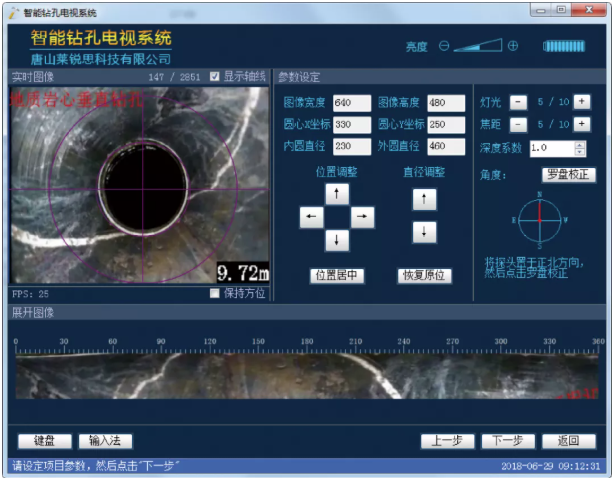Raise 焦距 value with plus button
The image size is (614, 483).
(583, 125)
